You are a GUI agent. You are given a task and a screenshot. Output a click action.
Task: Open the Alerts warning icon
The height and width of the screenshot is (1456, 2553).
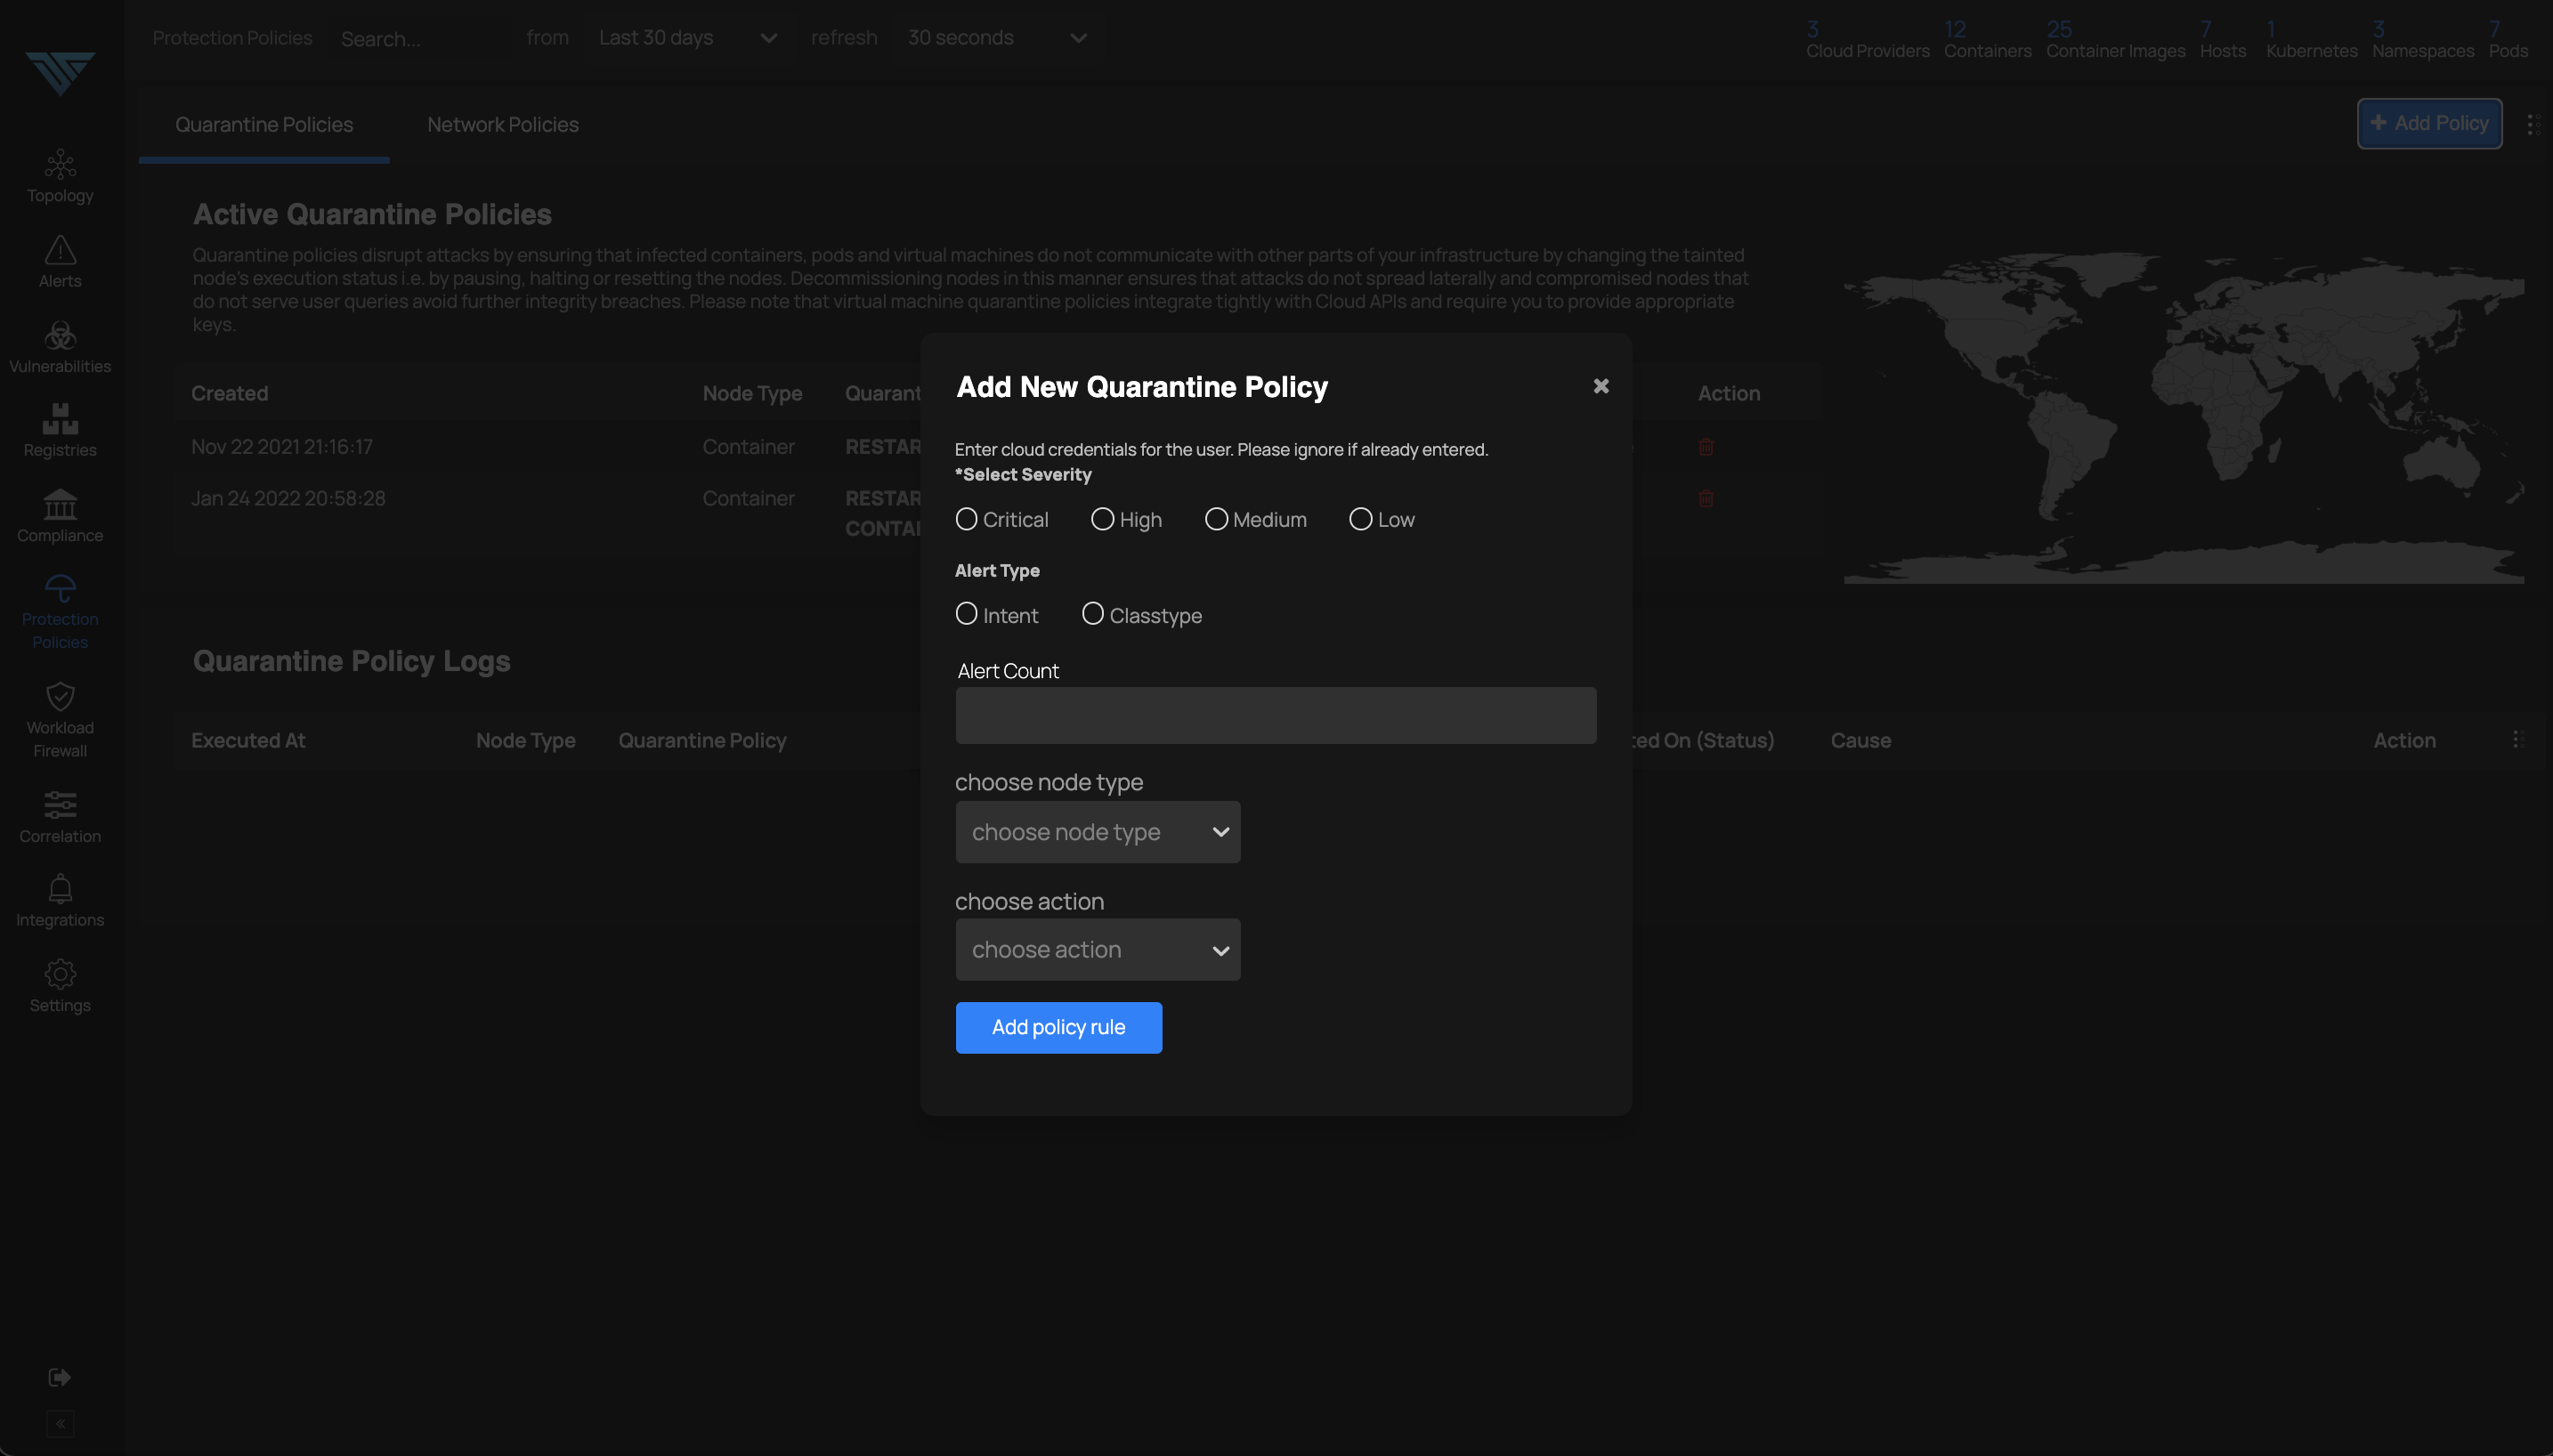click(x=60, y=250)
